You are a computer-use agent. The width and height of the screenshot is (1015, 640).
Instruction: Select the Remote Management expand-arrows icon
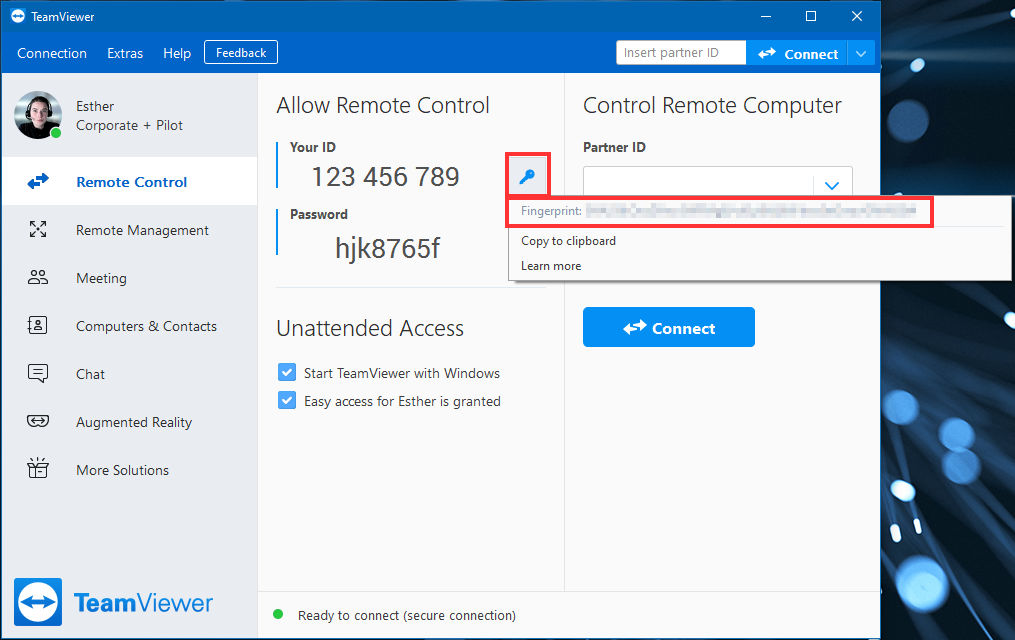[38, 229]
